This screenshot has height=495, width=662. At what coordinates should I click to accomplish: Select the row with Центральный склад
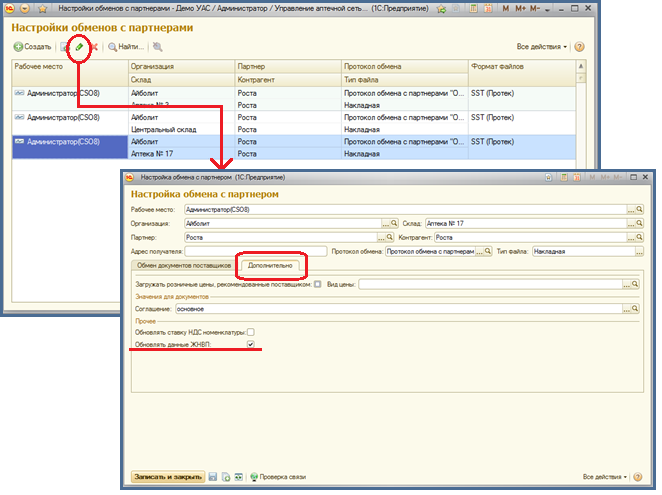[294, 123]
